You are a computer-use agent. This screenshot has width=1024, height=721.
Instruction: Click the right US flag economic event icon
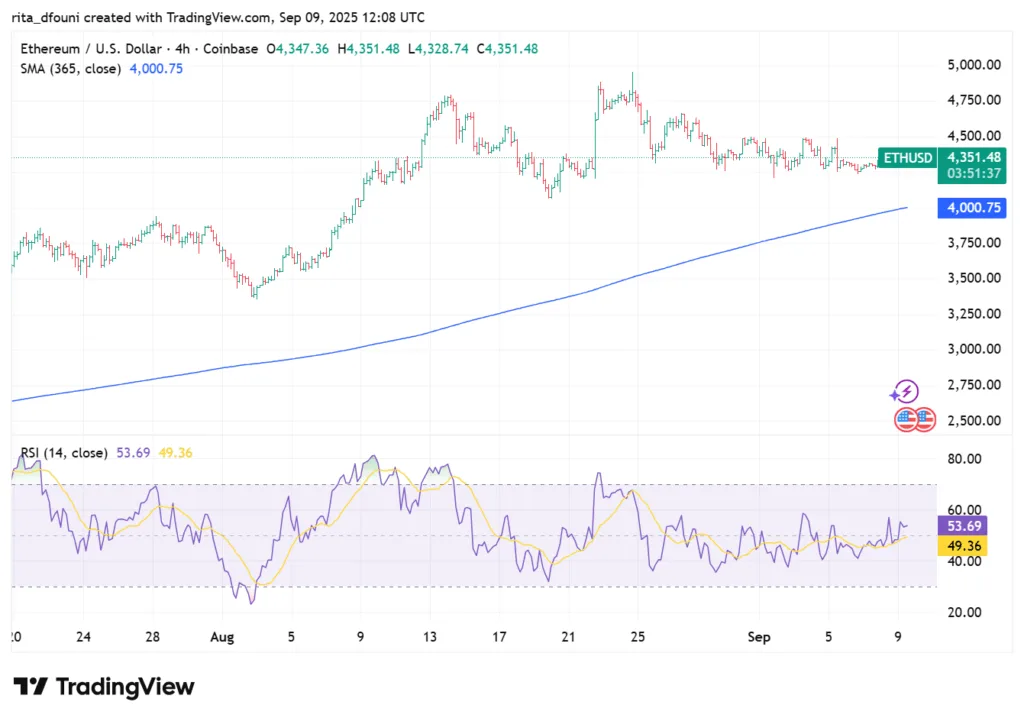pyautogui.click(x=923, y=420)
